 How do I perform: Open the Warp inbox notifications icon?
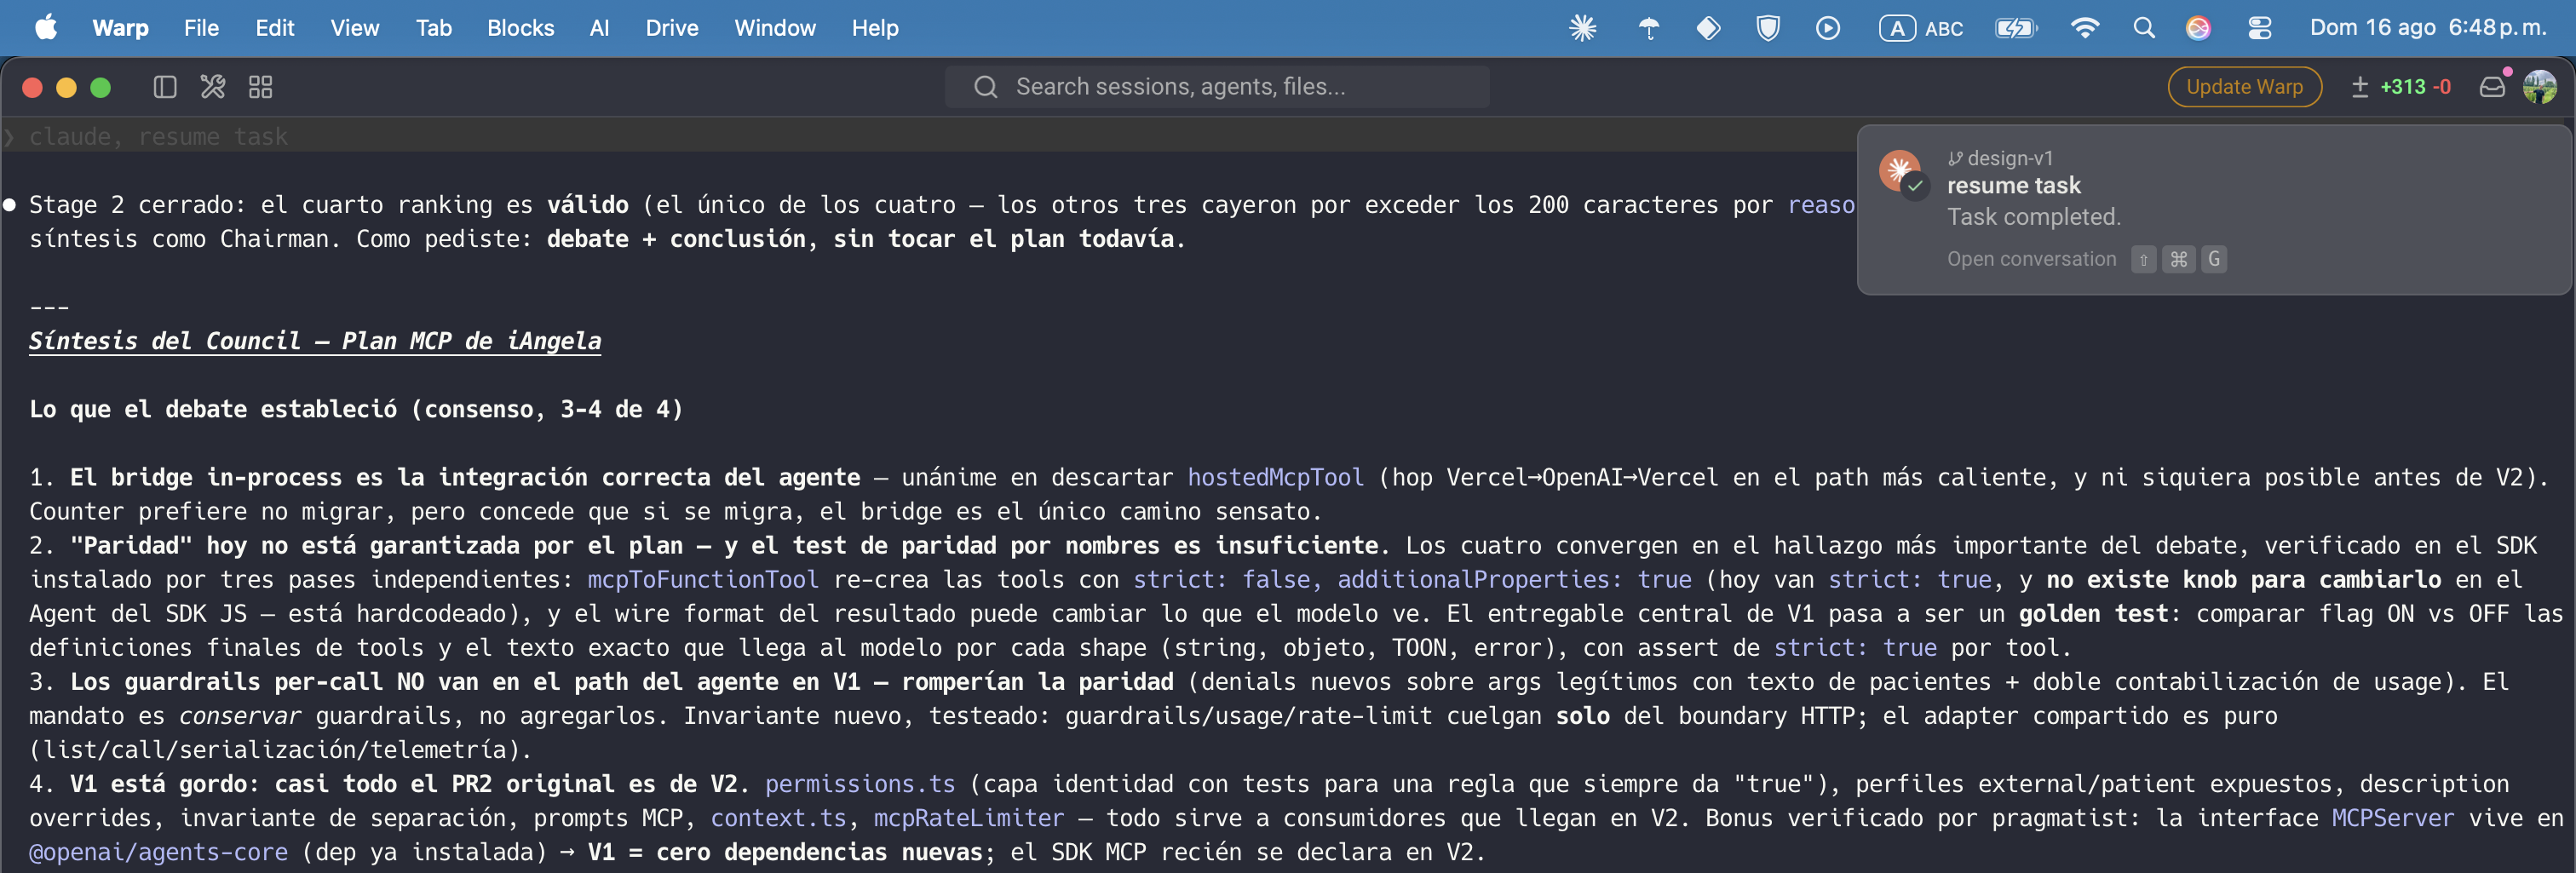tap(2492, 87)
